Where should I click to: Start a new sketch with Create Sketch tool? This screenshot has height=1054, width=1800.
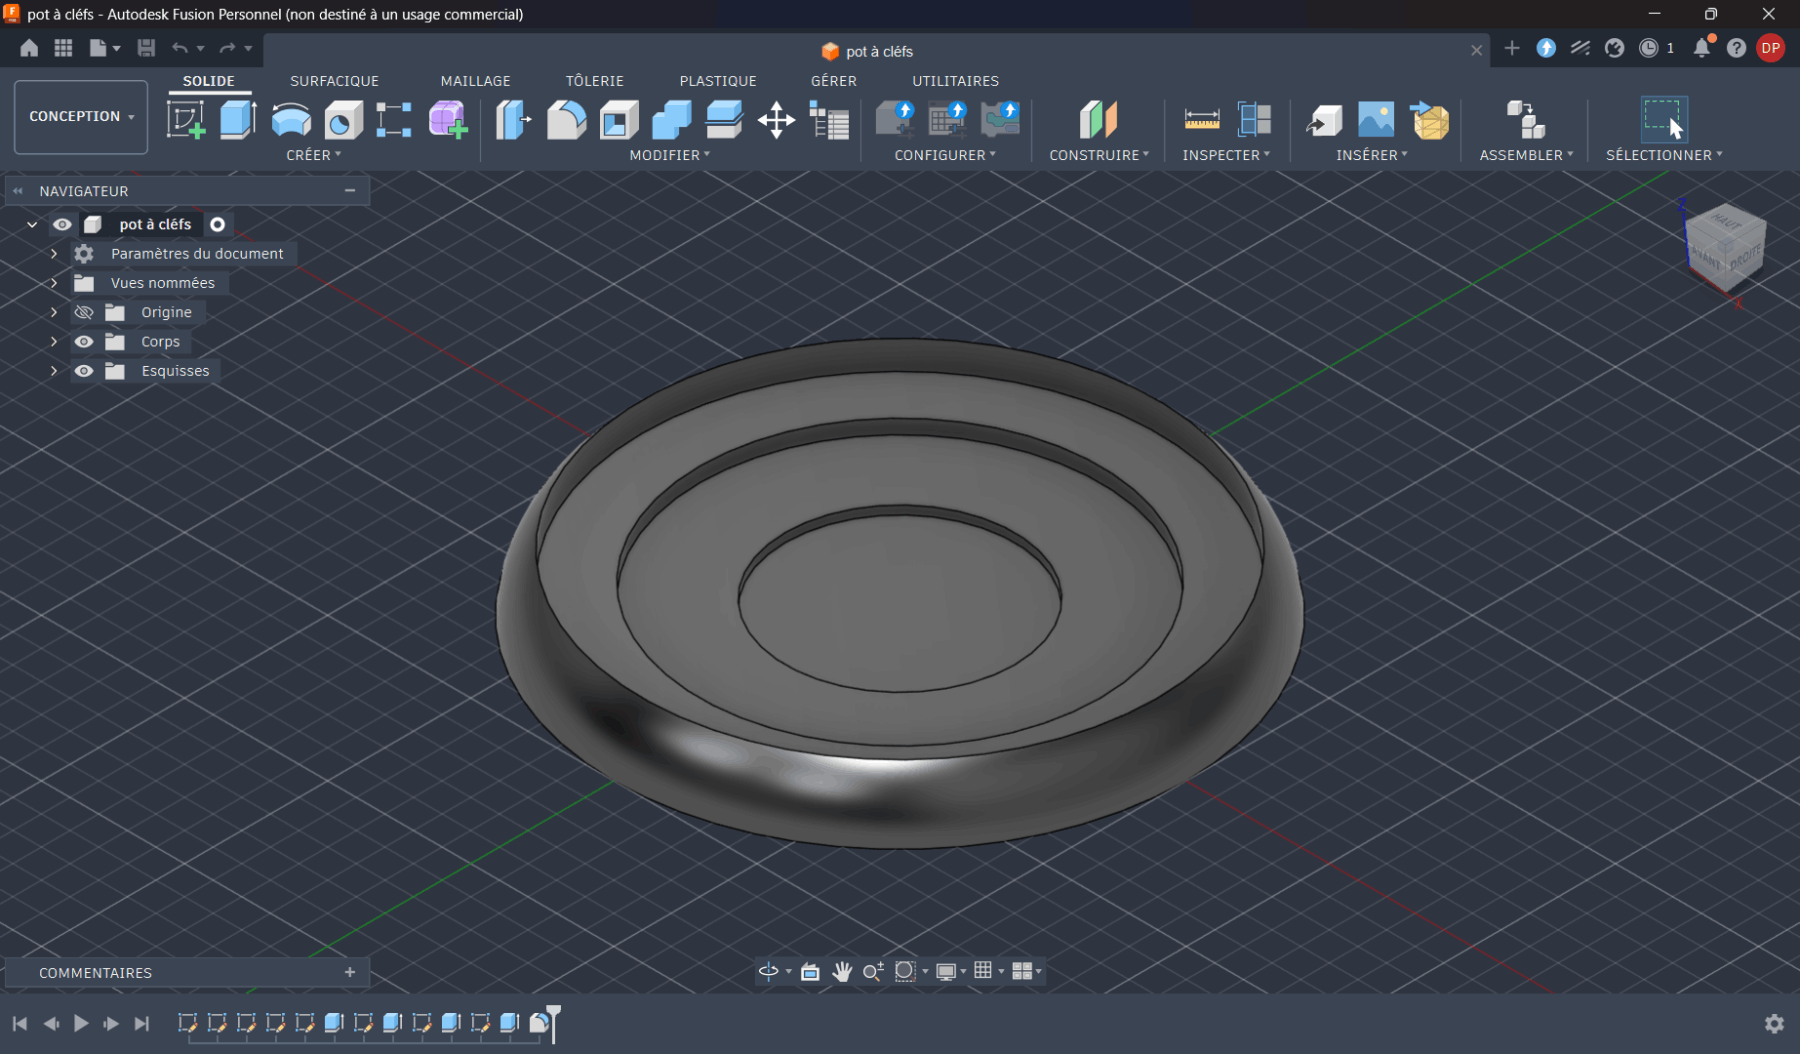(186, 120)
